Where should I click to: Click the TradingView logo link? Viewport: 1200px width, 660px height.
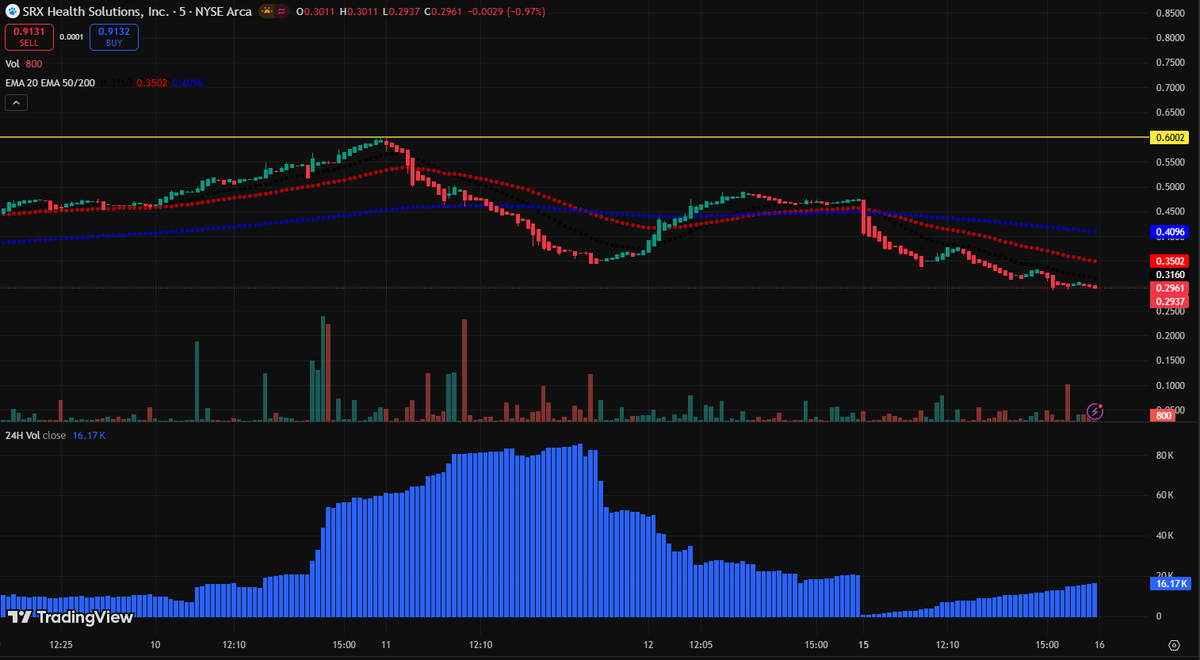pyautogui.click(x=70, y=617)
